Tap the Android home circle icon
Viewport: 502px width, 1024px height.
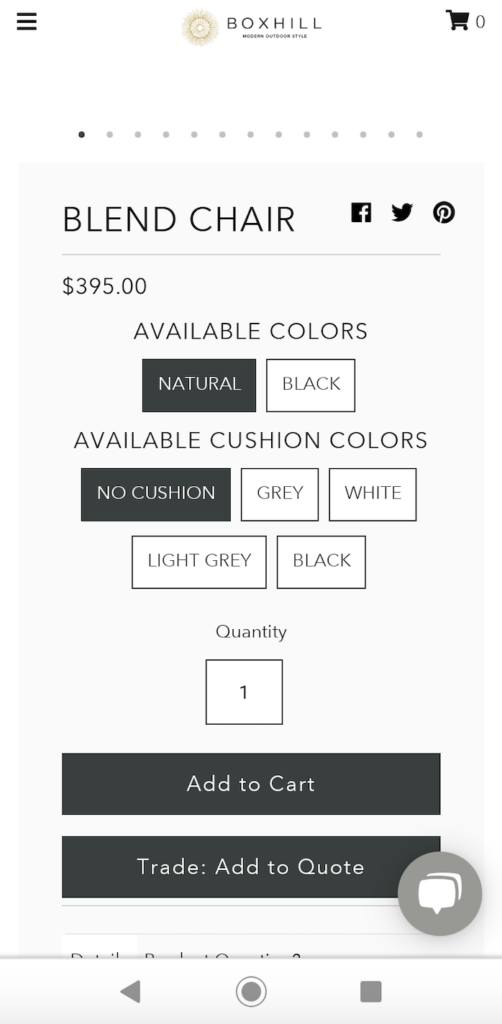[251, 991]
